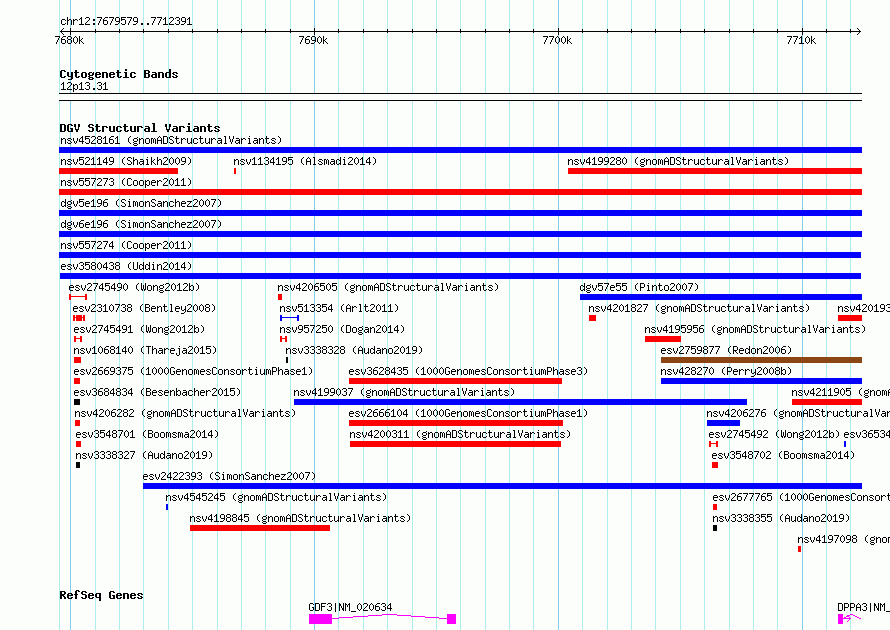Click the esv2669375 1000GenomesConsortiumPhase1 label
The height and width of the screenshot is (630, 890).
(x=193, y=371)
